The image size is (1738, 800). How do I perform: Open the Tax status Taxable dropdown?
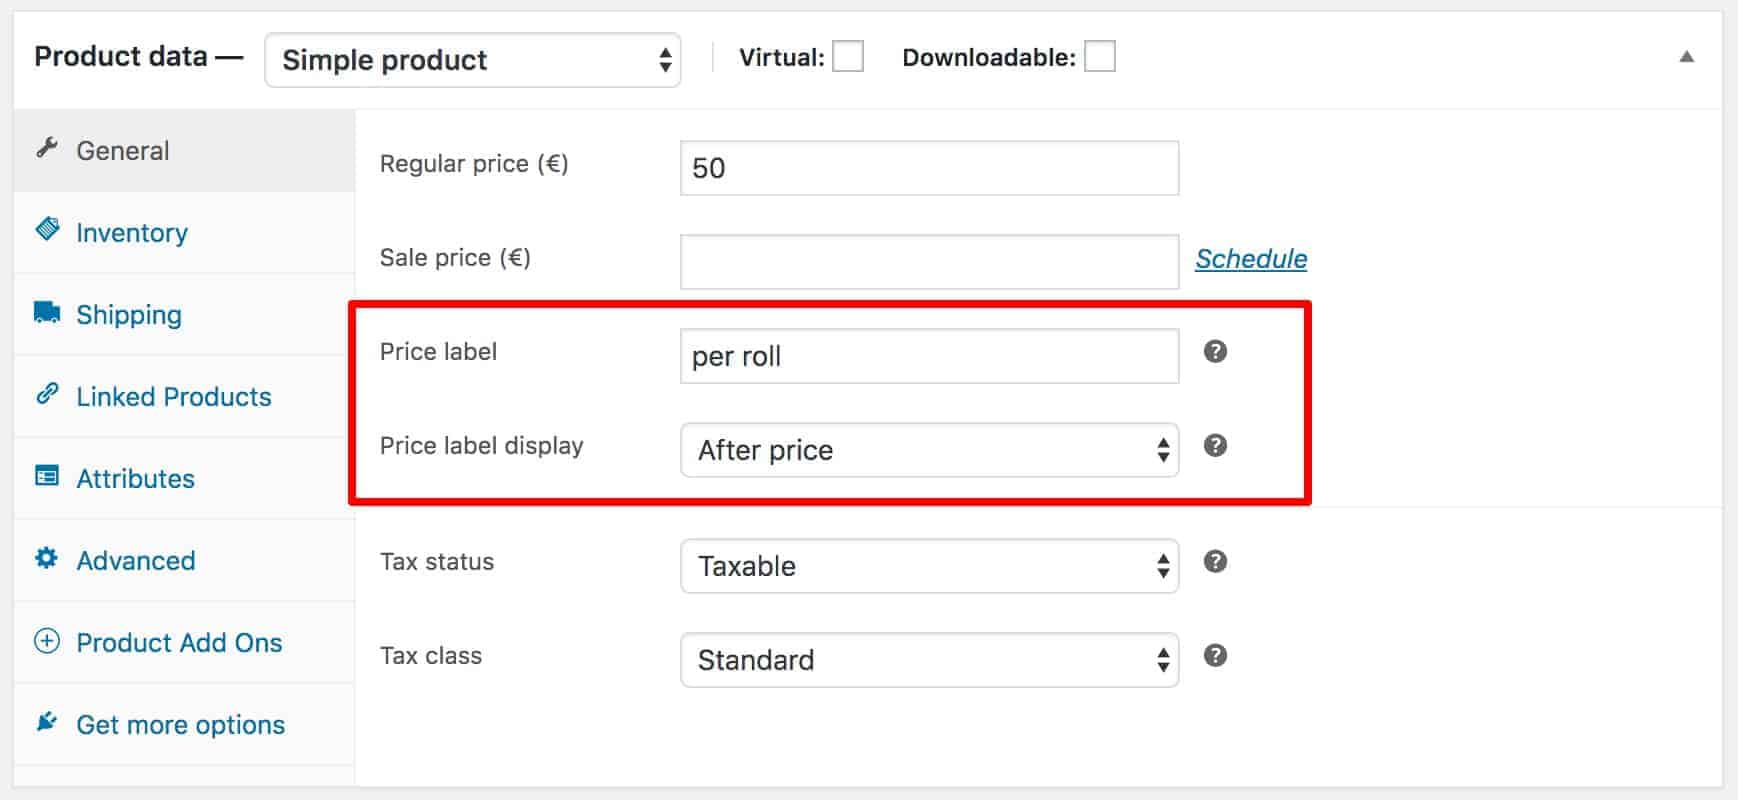click(930, 566)
